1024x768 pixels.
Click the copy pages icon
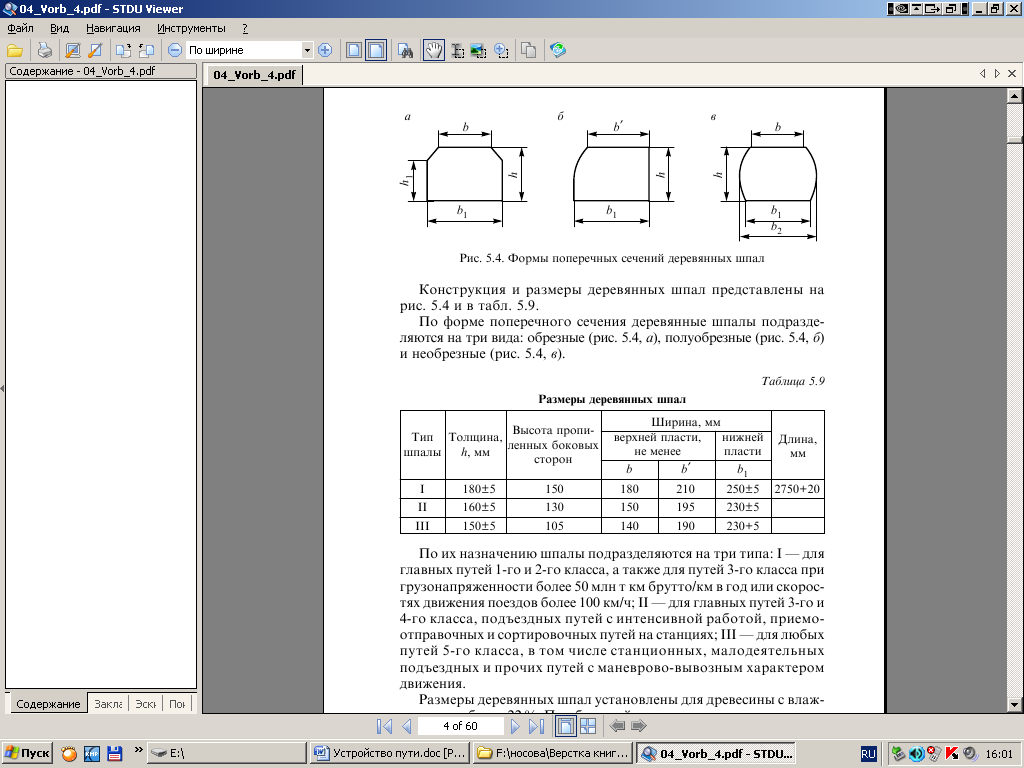(x=528, y=50)
